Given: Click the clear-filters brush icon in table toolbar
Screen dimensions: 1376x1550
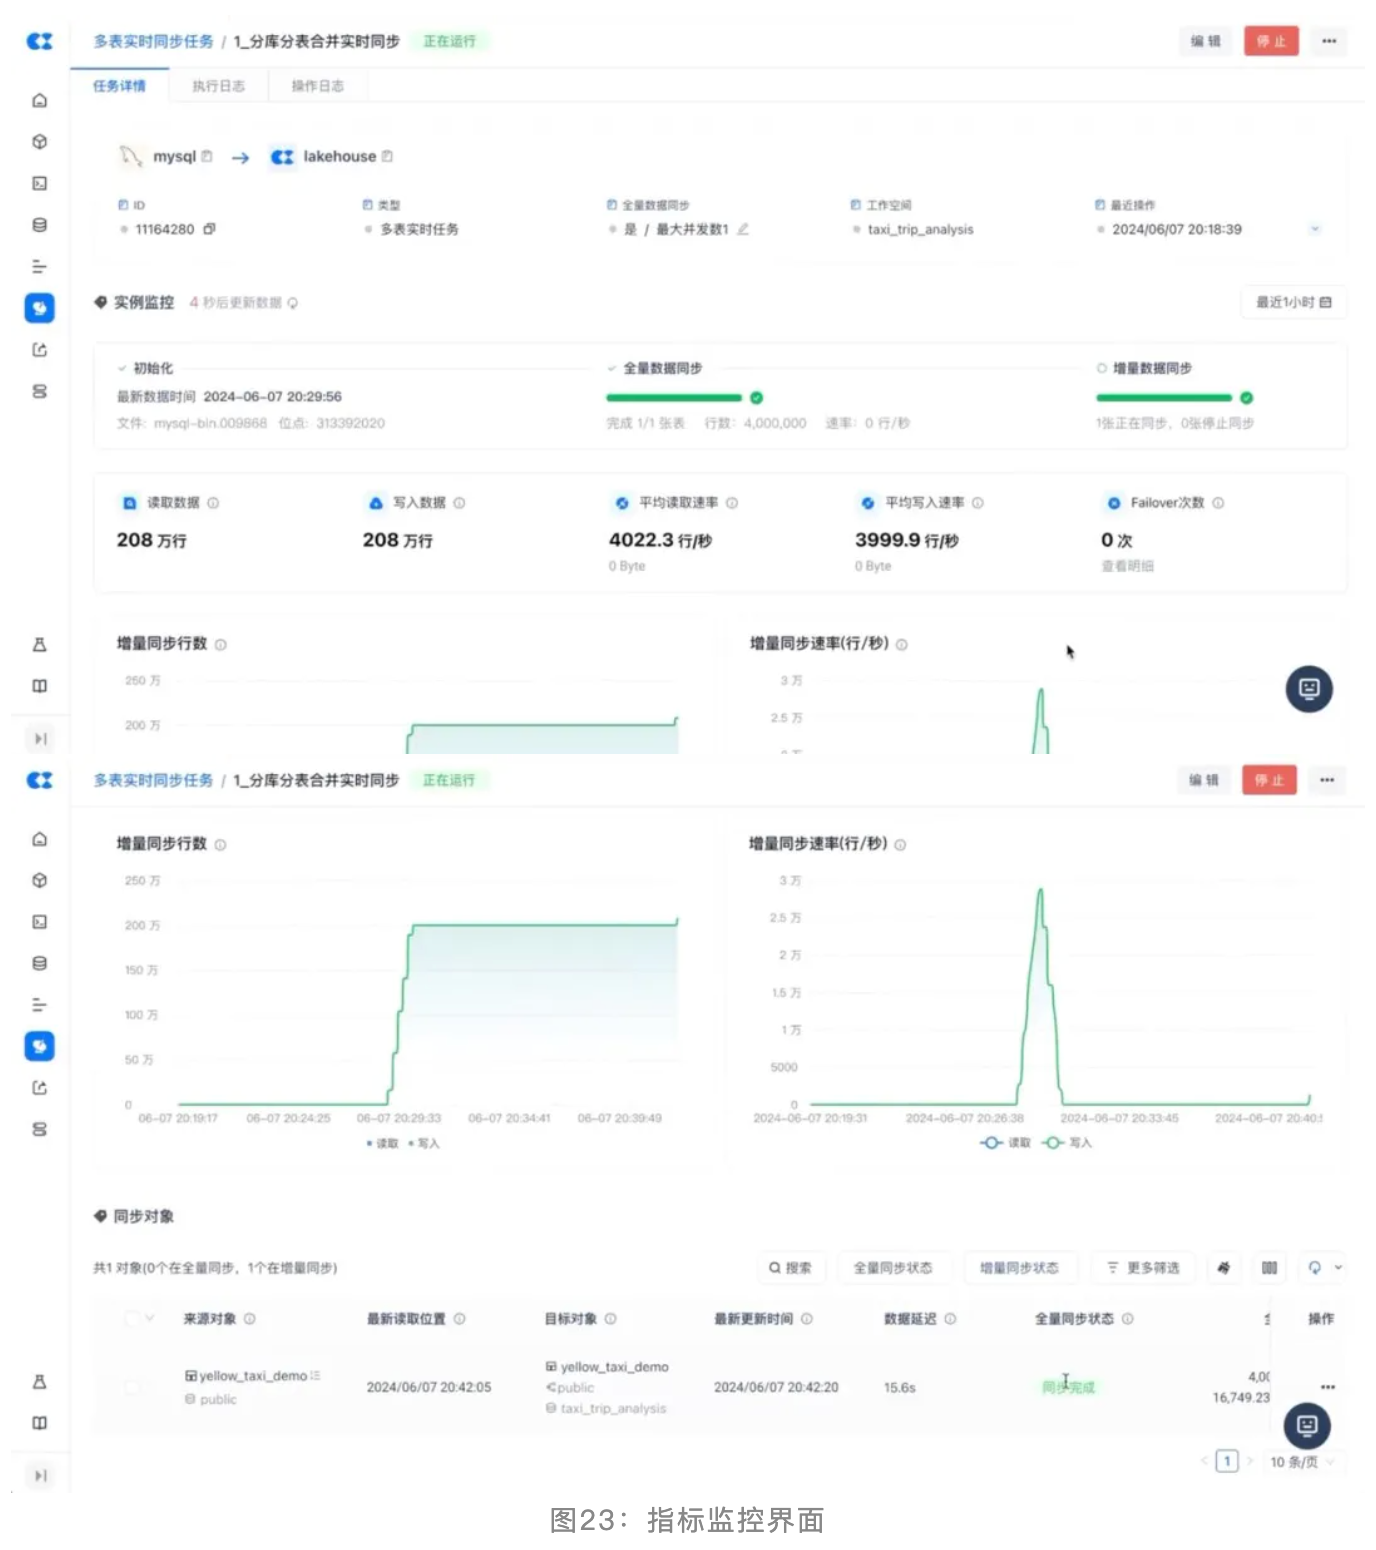Looking at the screenshot, I should click(x=1223, y=1268).
